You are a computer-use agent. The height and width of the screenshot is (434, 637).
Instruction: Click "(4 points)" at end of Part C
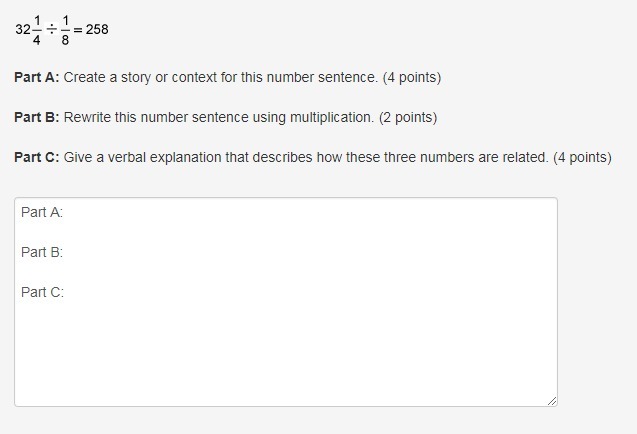(x=582, y=157)
